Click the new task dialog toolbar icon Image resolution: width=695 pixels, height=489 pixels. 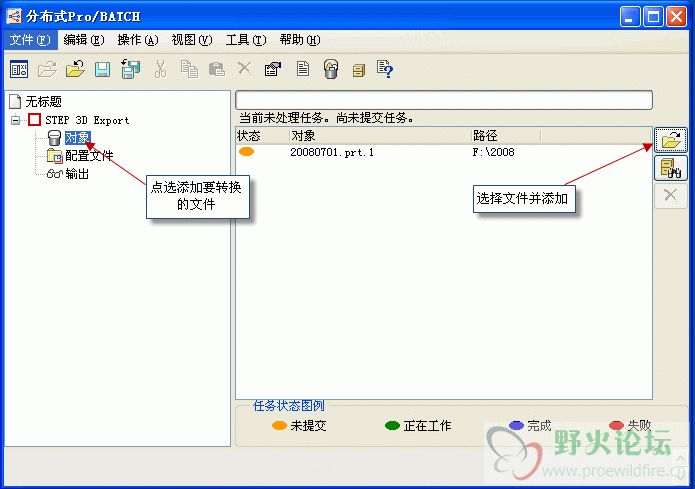tap(19, 69)
